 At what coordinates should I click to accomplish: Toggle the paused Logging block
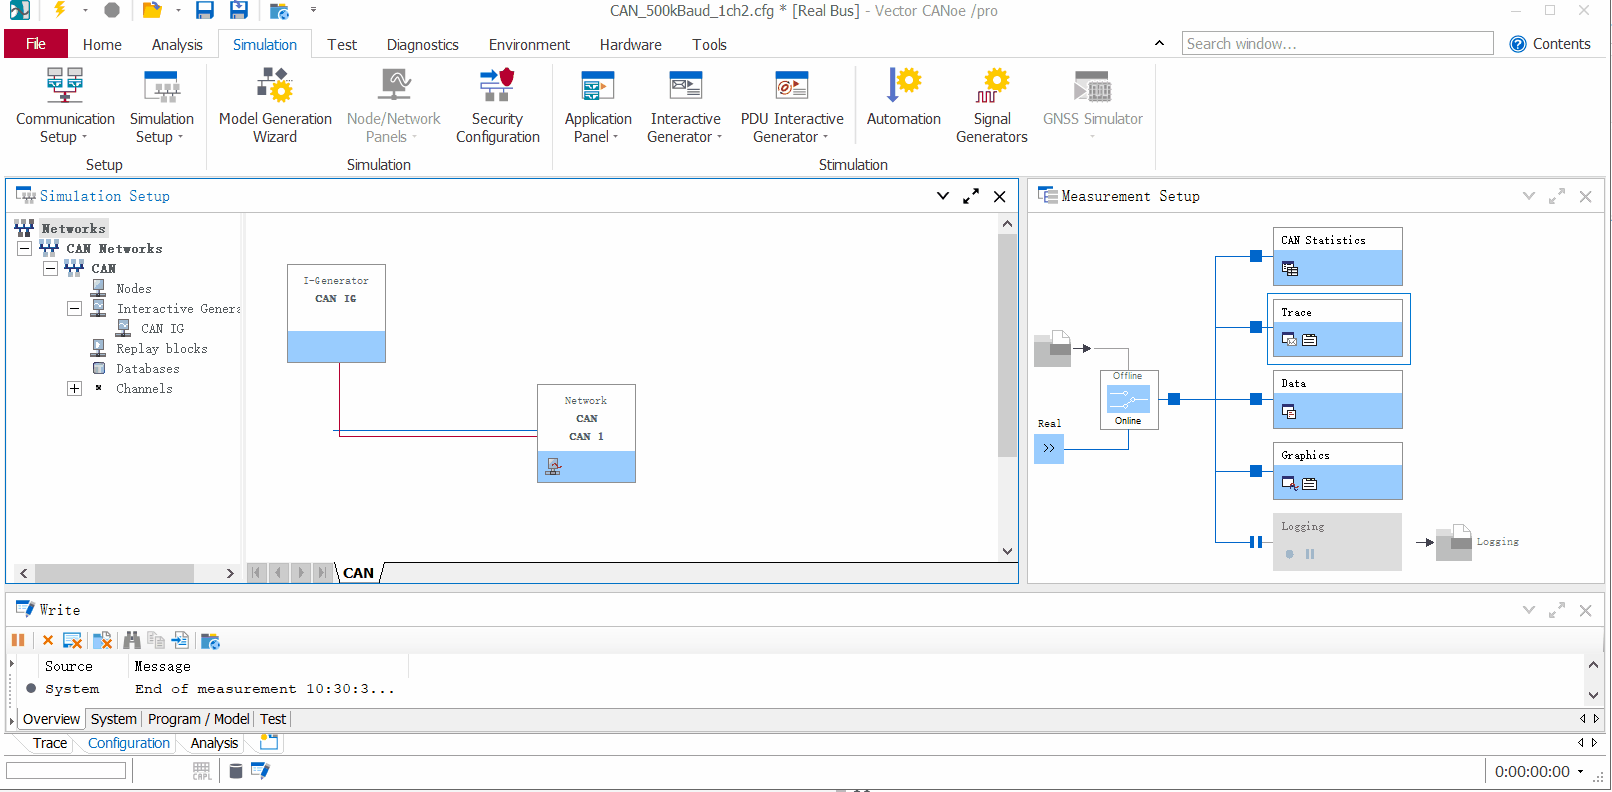pyautogui.click(x=1337, y=542)
